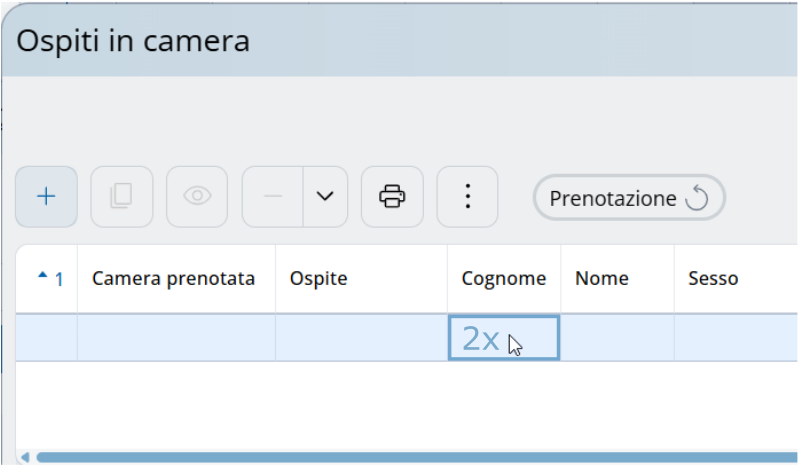Select the Nome cell in the first row

(x=616, y=338)
